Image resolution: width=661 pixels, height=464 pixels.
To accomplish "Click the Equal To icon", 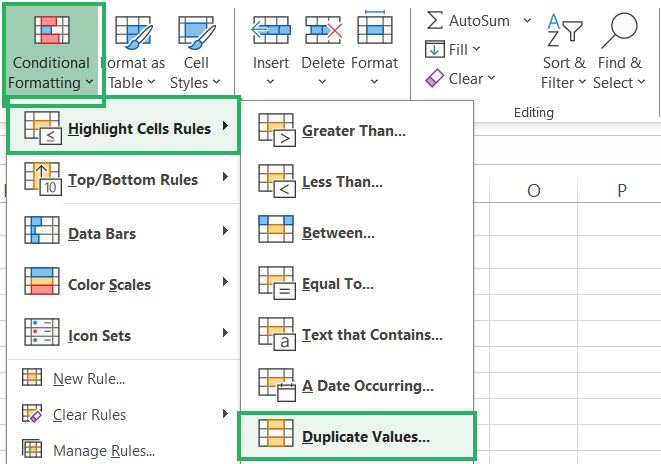I will [x=277, y=283].
